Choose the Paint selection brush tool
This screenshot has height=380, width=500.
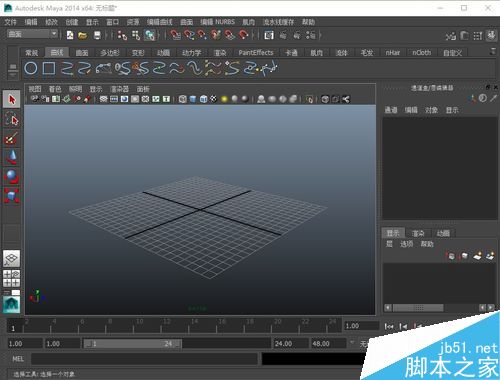pyautogui.click(x=12, y=138)
